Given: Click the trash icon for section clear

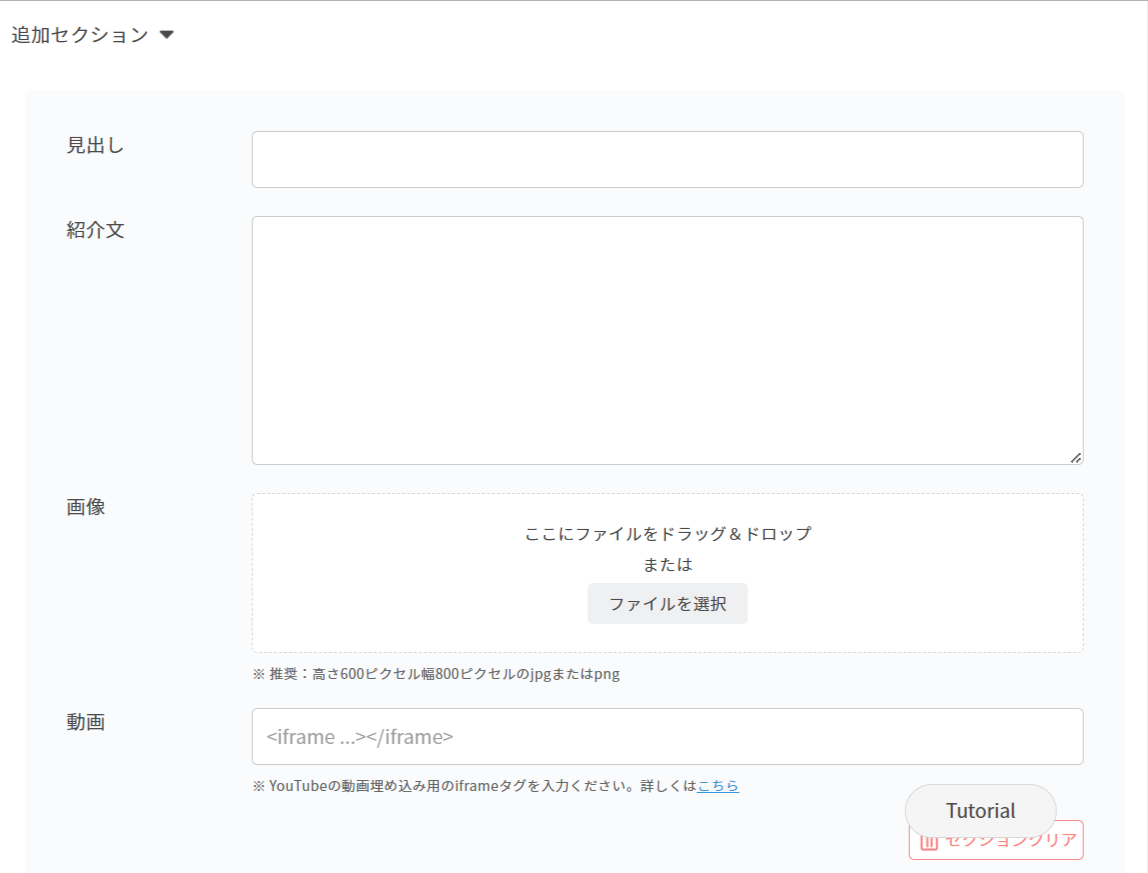Looking at the screenshot, I should click(928, 842).
